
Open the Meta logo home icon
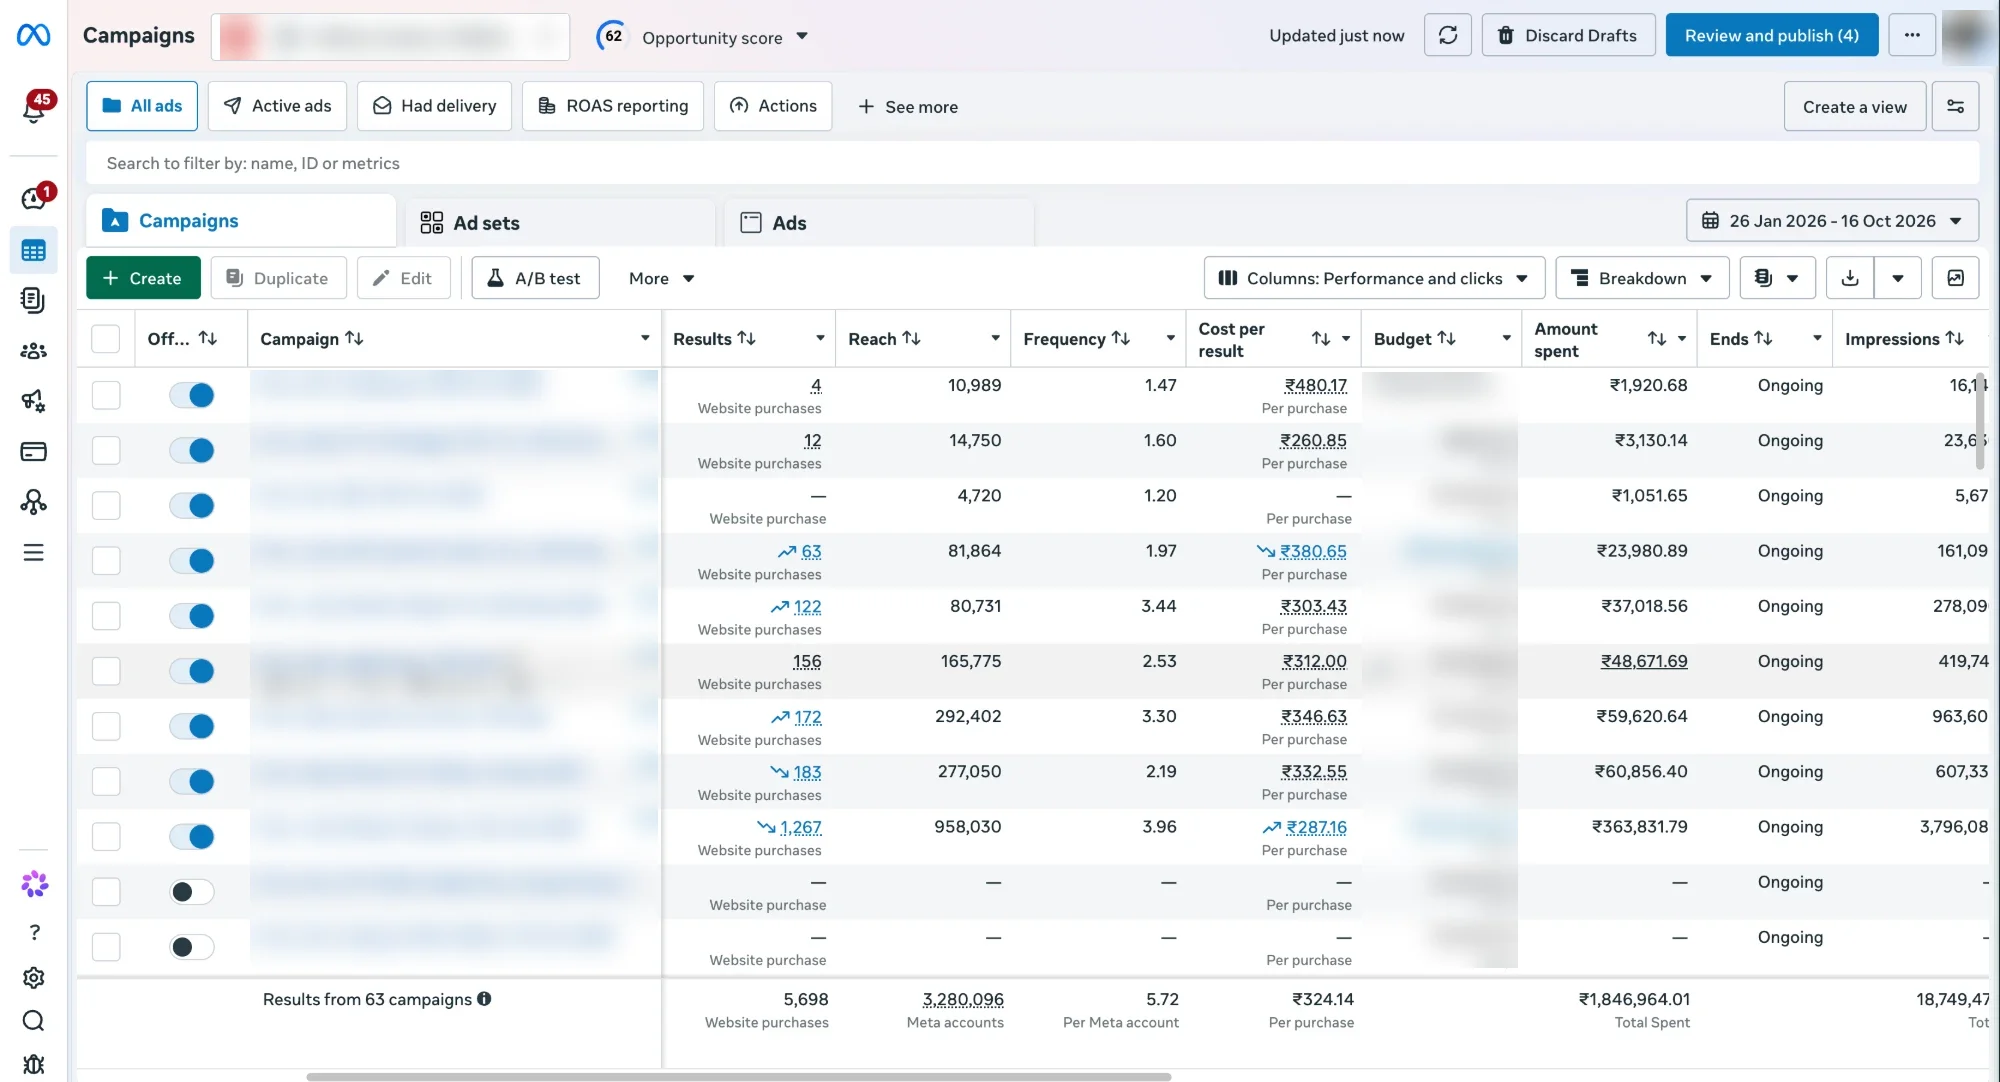(x=33, y=35)
